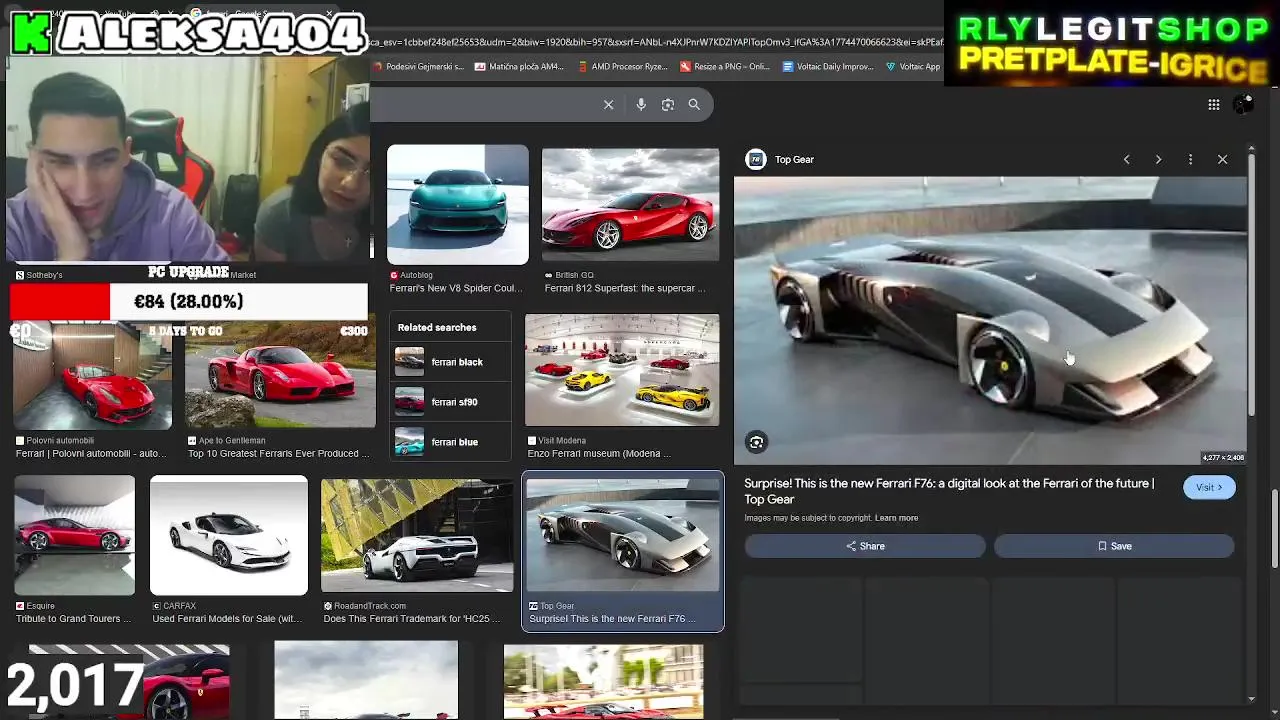This screenshot has height=720, width=1280.
Task: Click the Top Gear source logo in preview
Action: pyautogui.click(x=756, y=159)
